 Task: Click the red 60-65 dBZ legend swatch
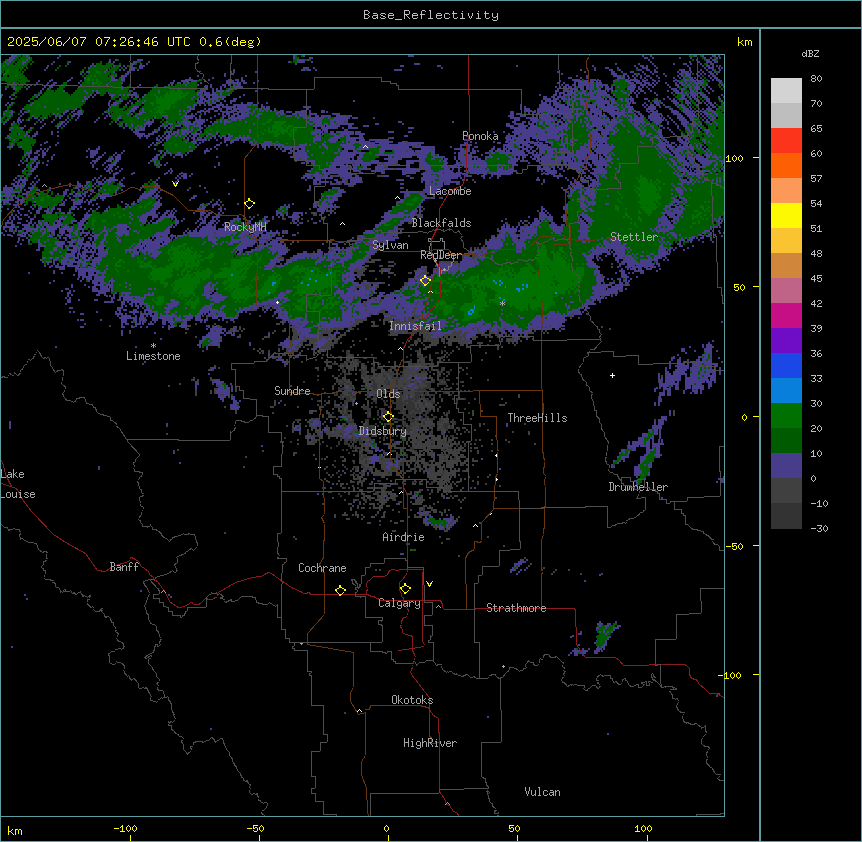(x=786, y=141)
